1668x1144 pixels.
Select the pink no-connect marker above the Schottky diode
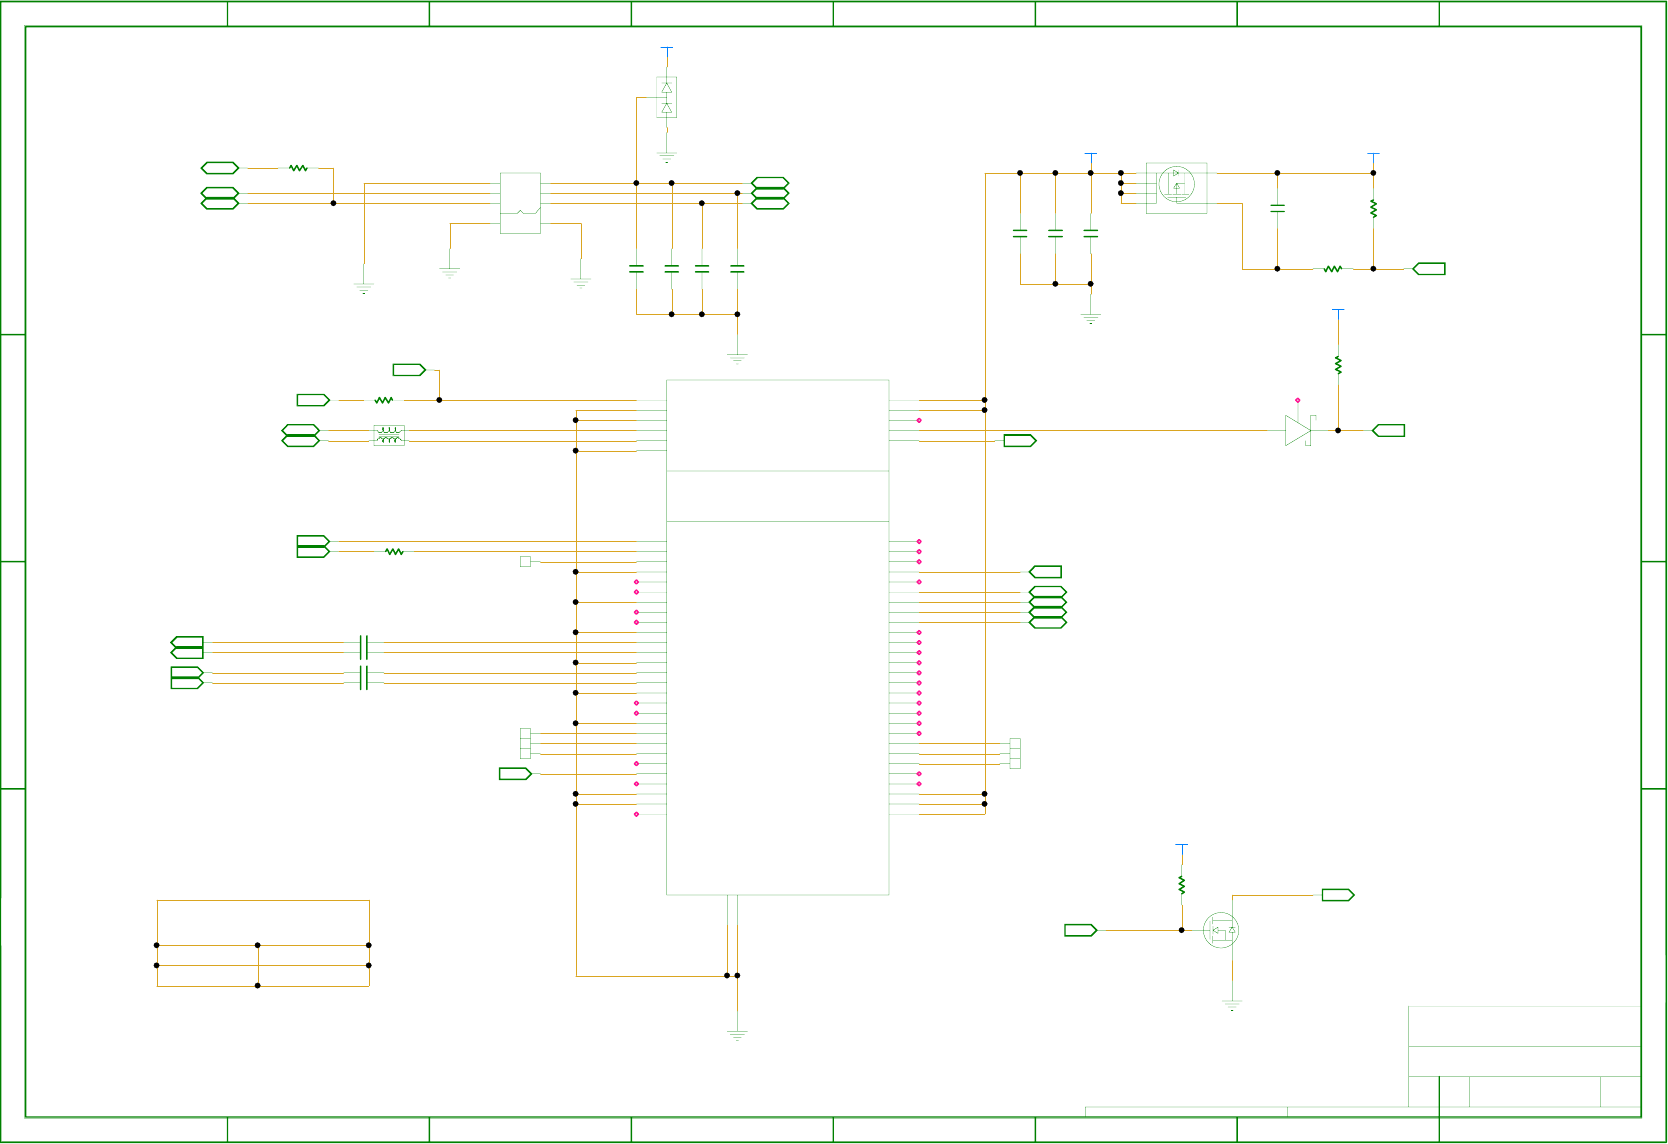click(x=1298, y=400)
